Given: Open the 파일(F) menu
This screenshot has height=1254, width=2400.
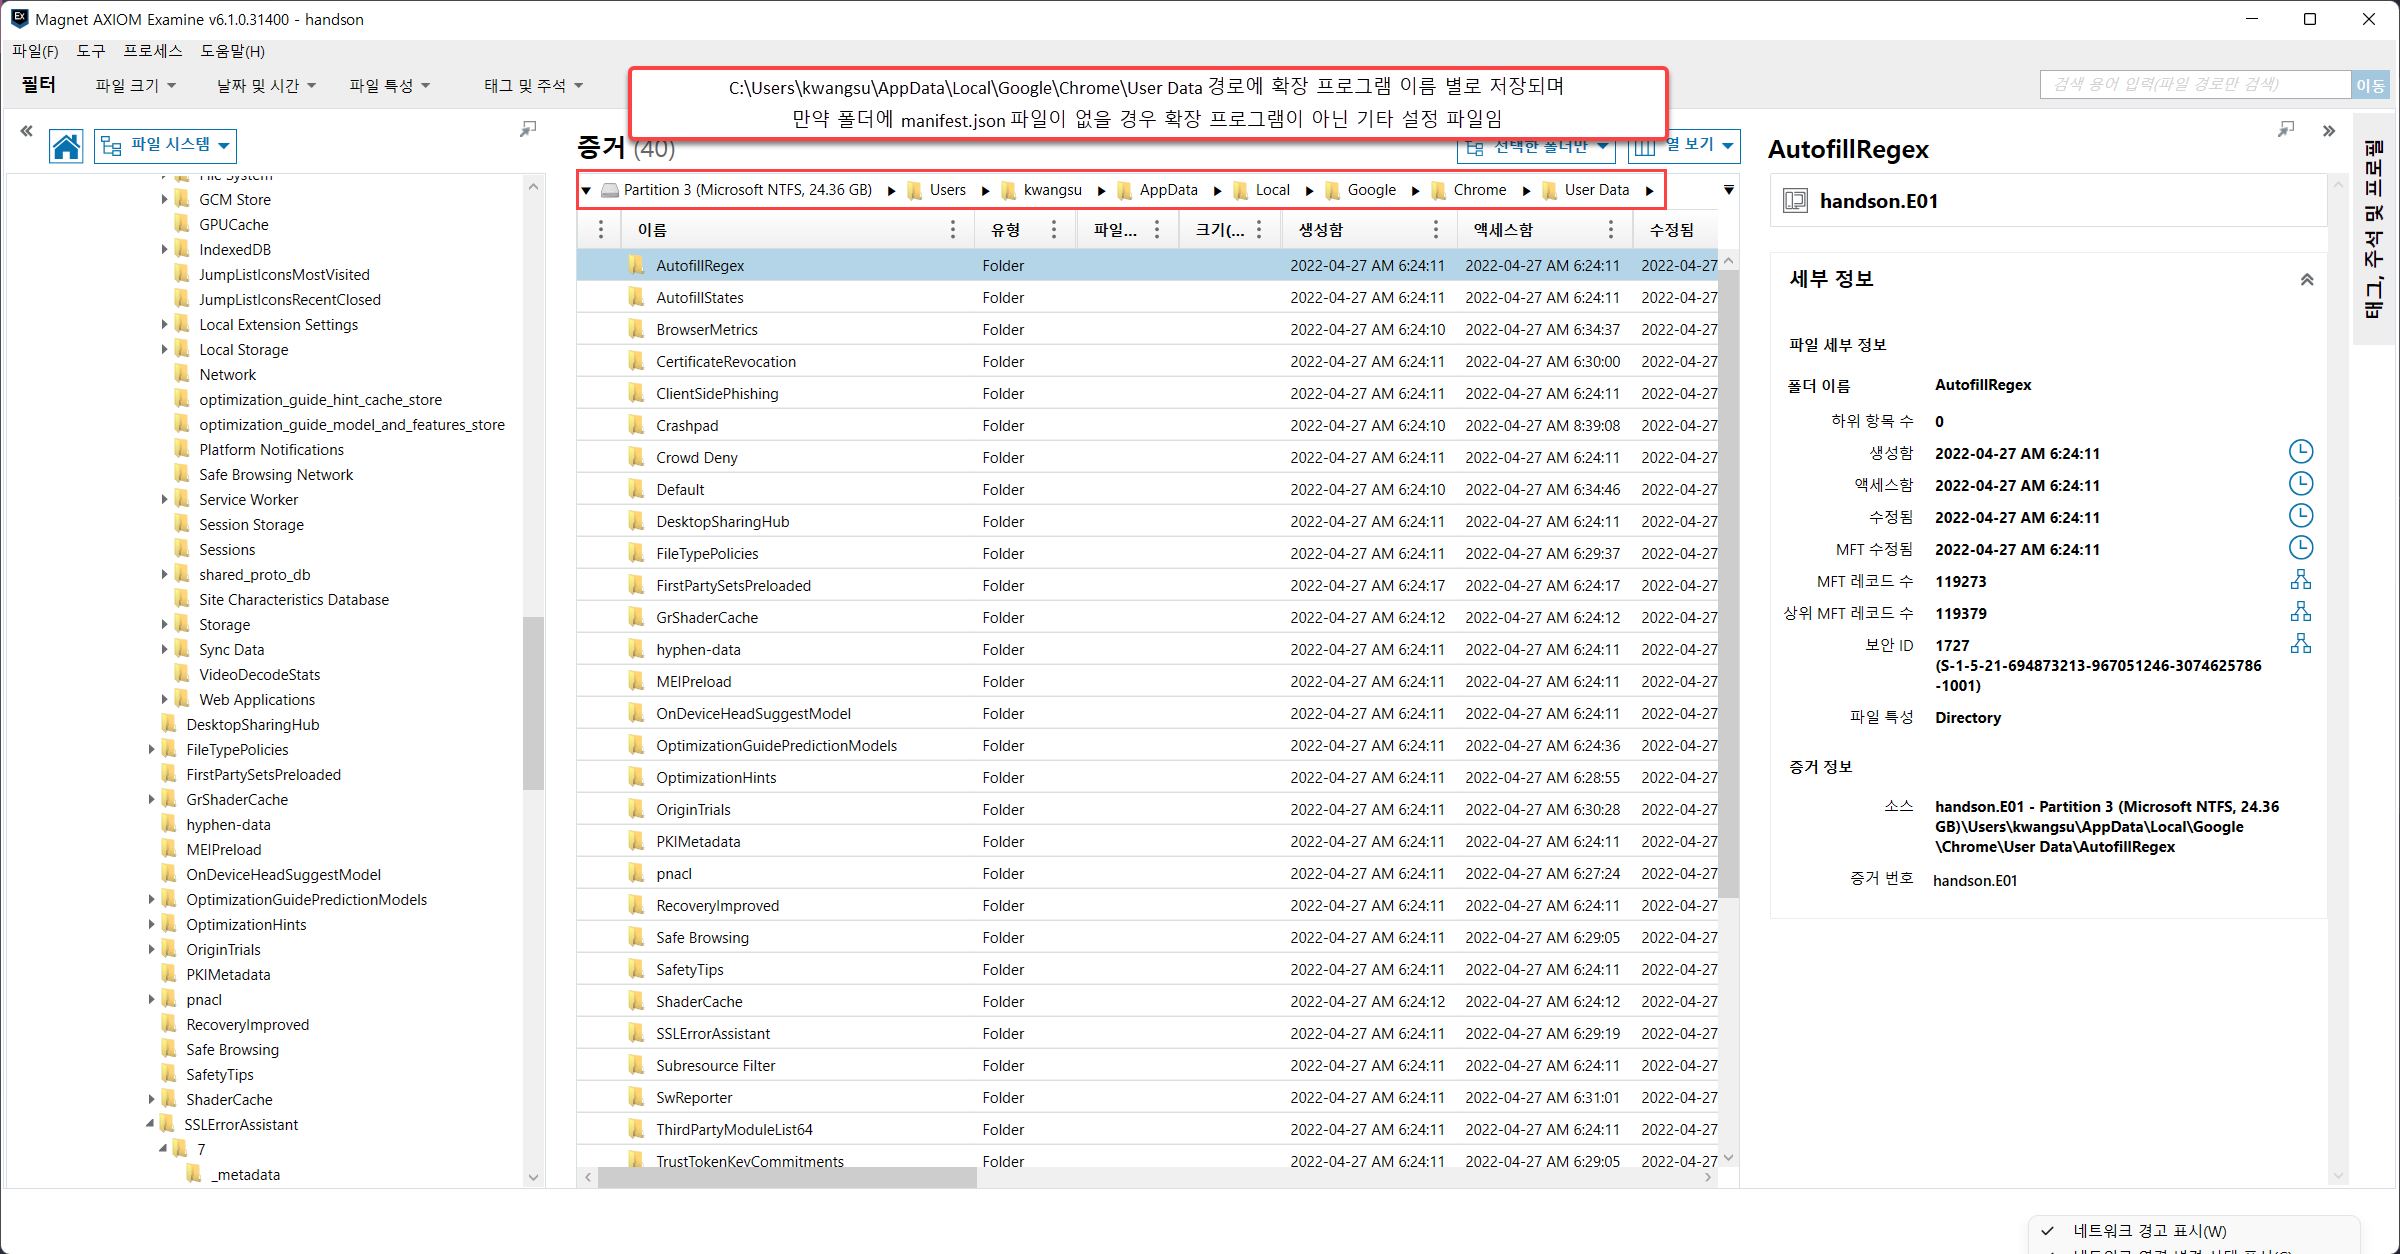Looking at the screenshot, I should coord(35,51).
